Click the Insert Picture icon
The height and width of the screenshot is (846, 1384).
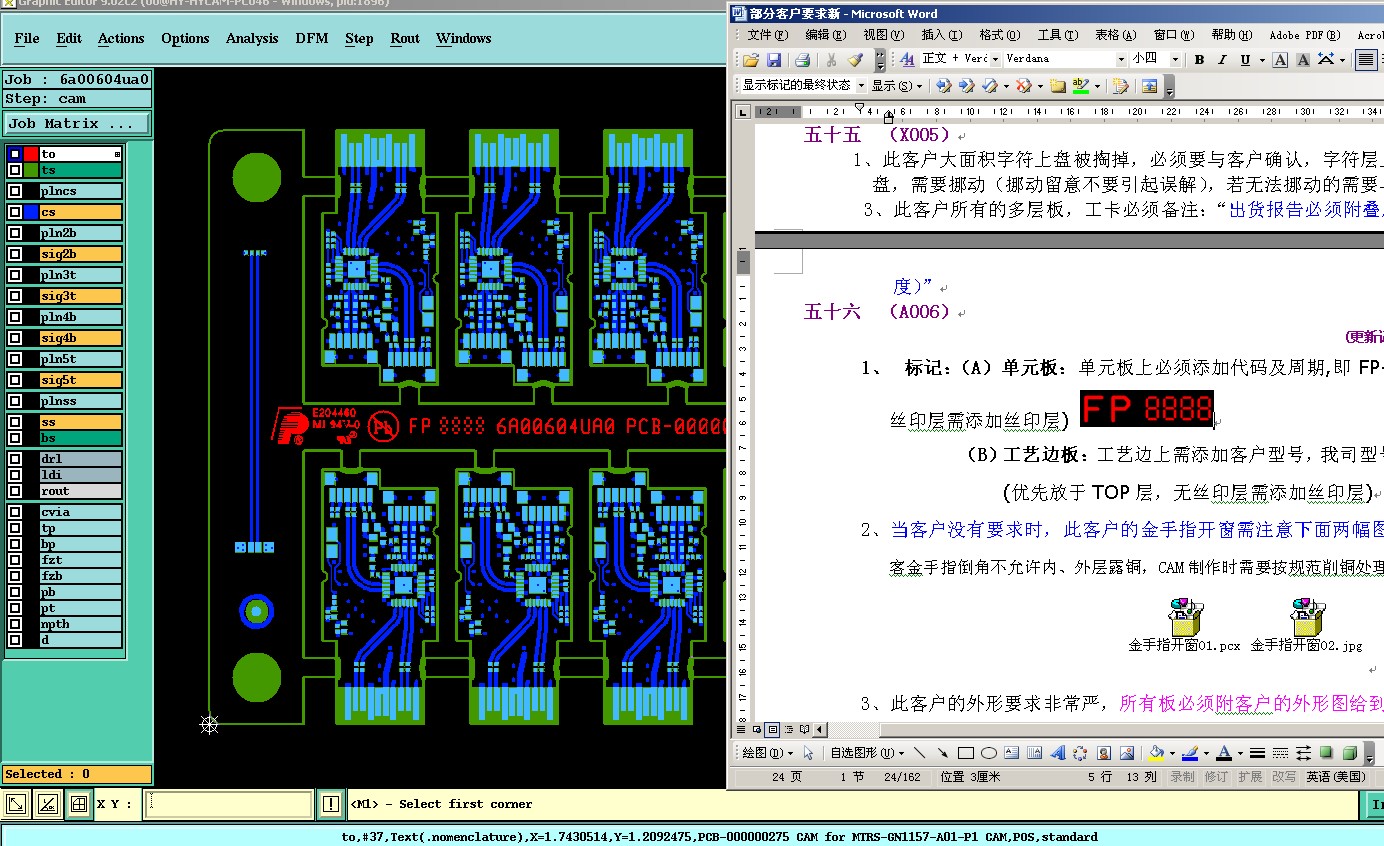coord(1127,753)
